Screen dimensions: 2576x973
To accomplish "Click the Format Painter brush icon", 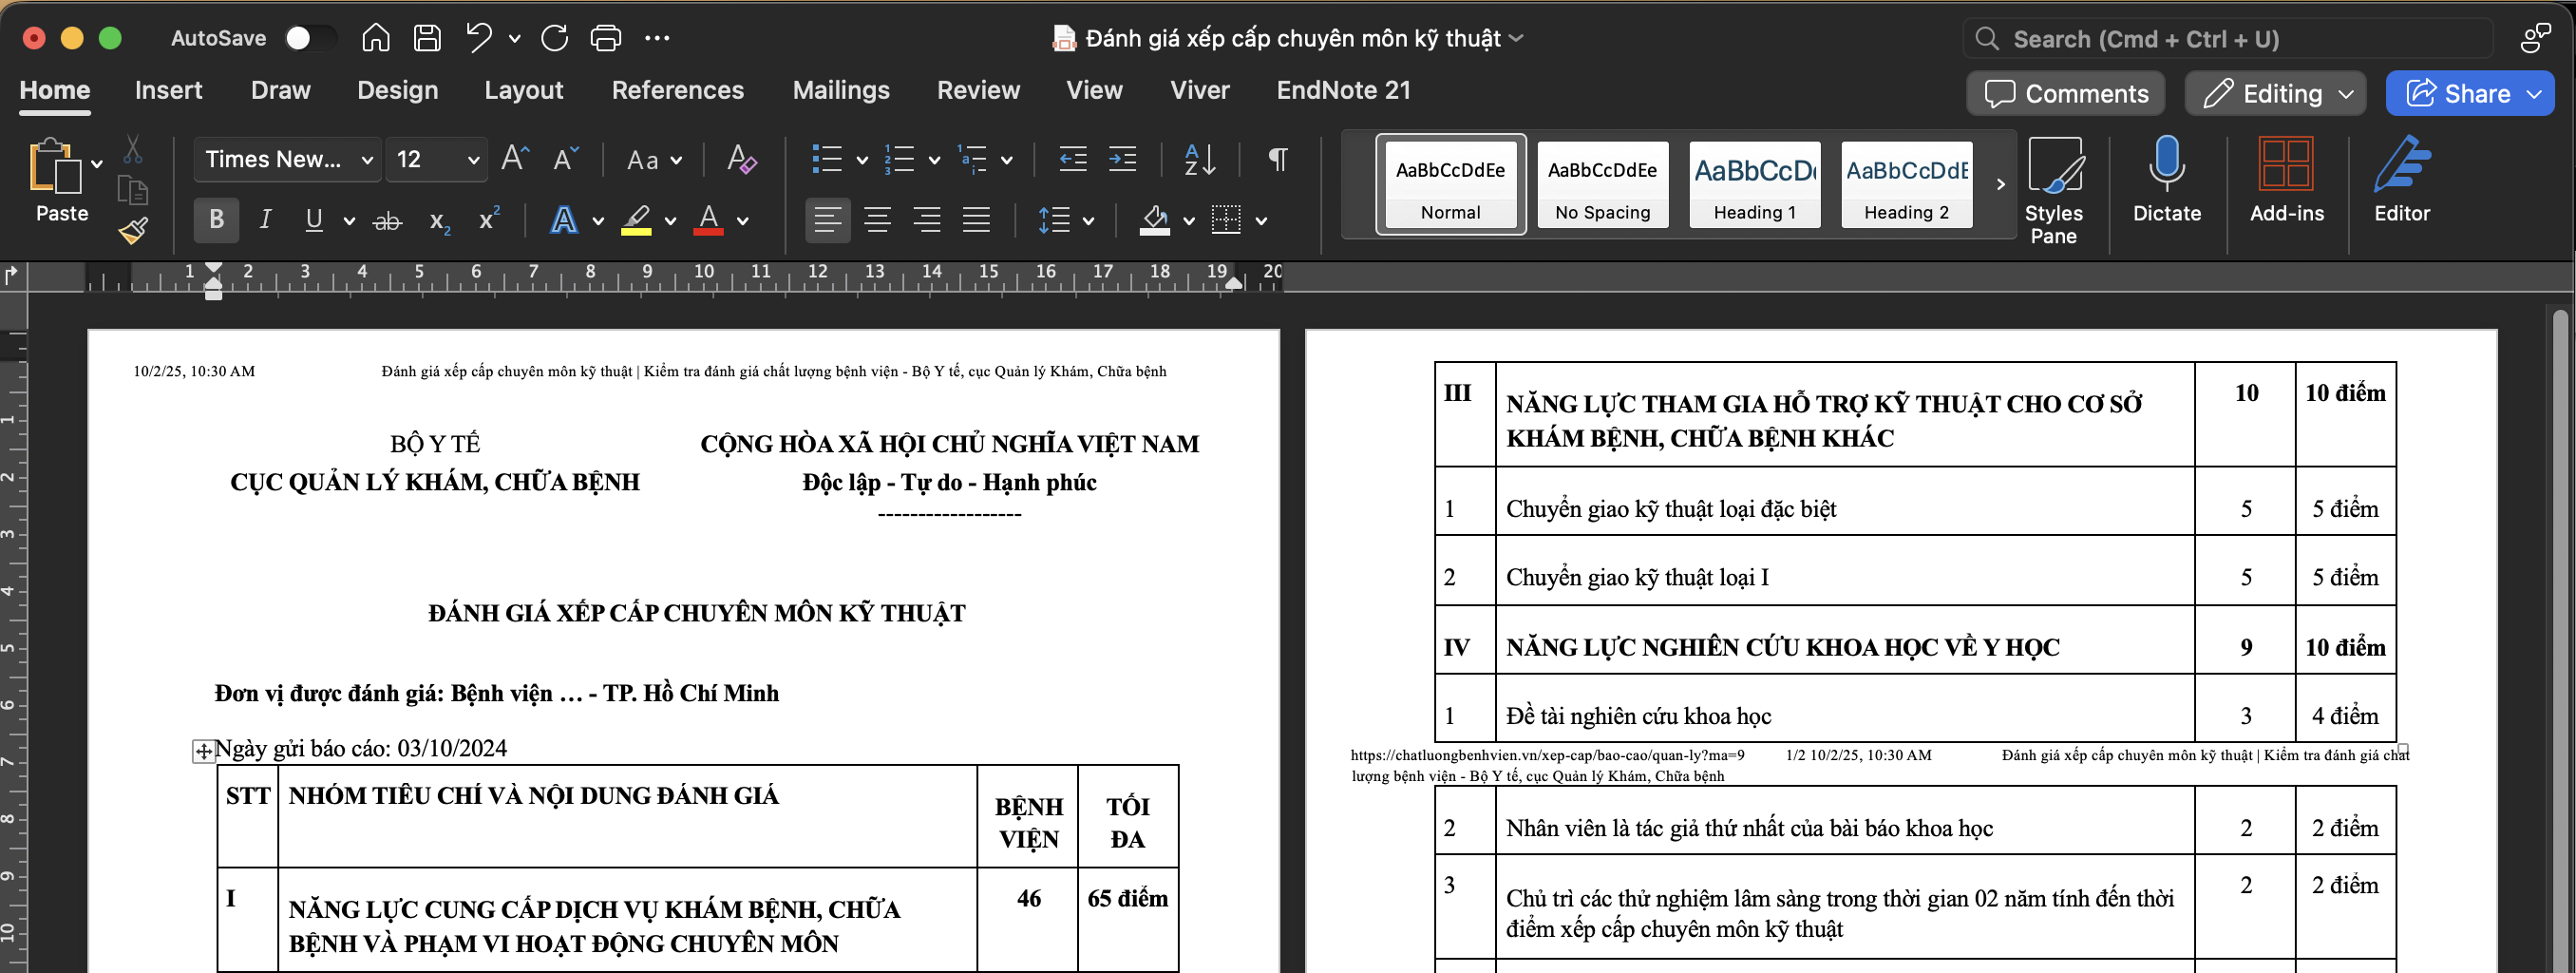I will point(133,231).
